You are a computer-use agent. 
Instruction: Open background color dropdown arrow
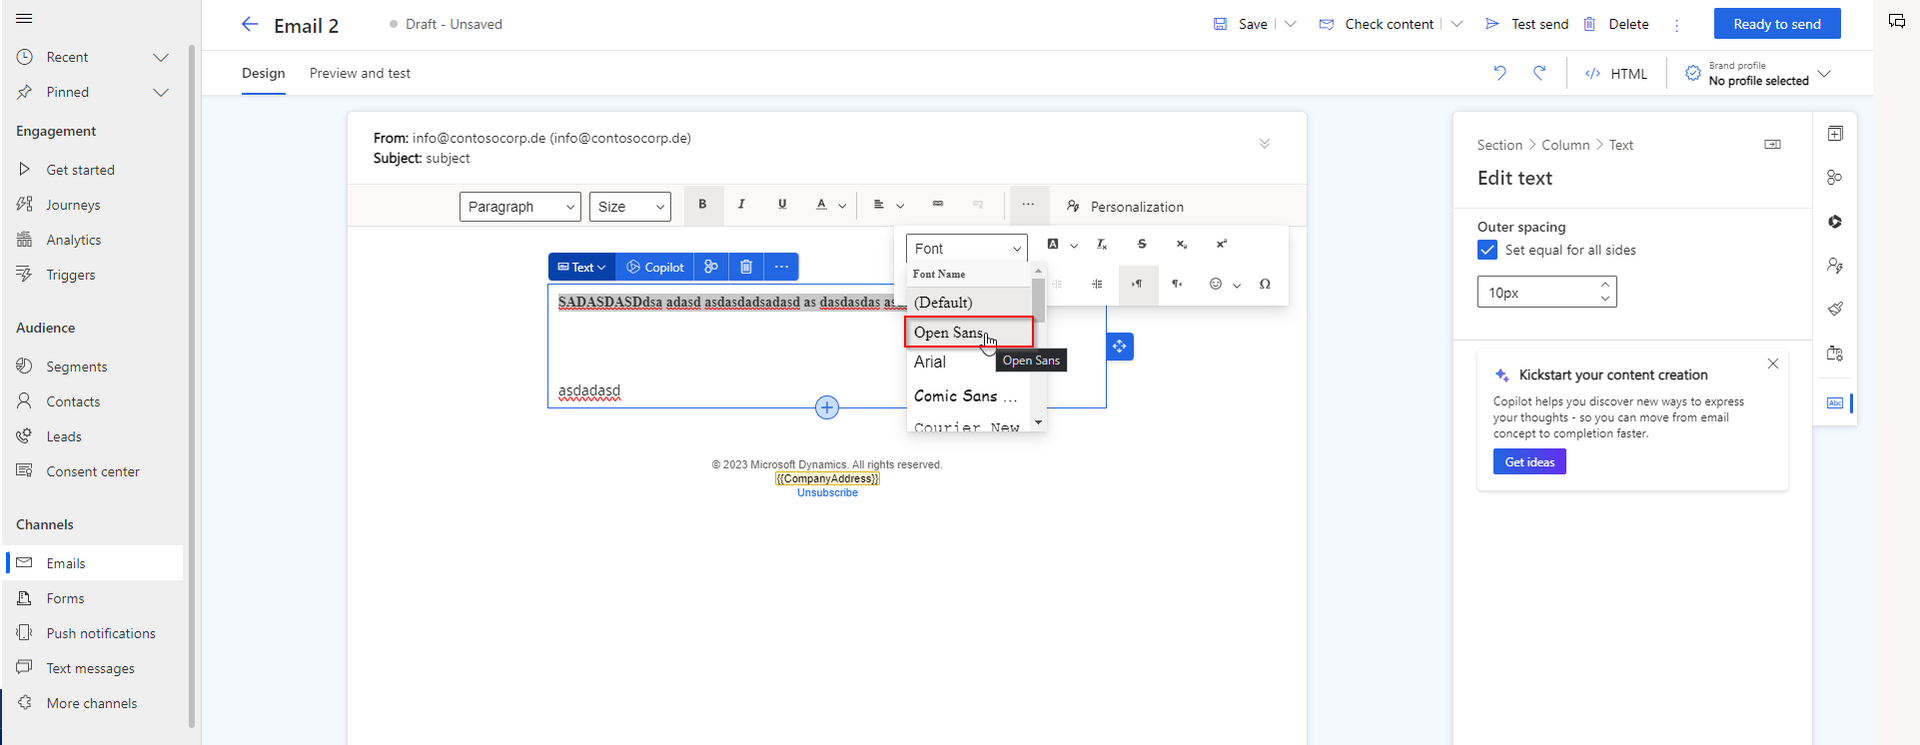pyautogui.click(x=1074, y=246)
